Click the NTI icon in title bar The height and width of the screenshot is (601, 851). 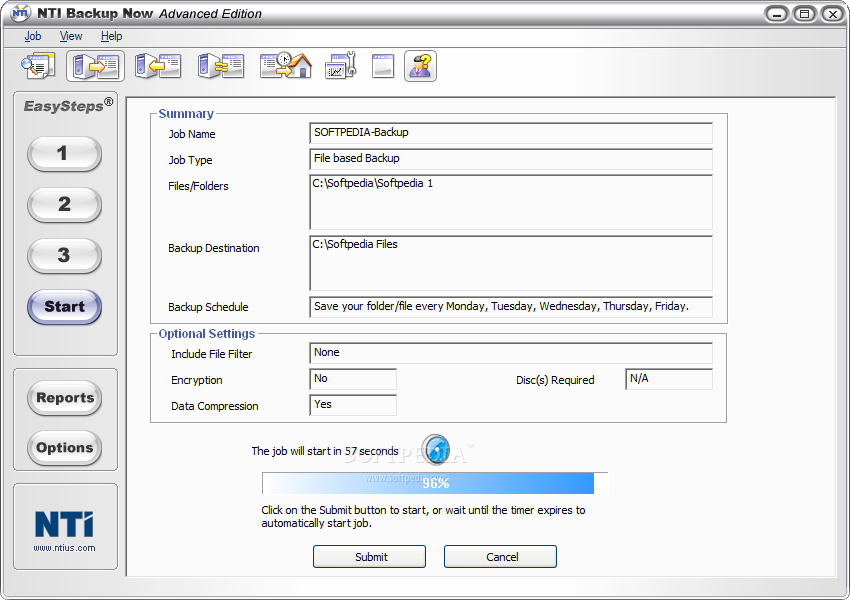pyautogui.click(x=20, y=12)
